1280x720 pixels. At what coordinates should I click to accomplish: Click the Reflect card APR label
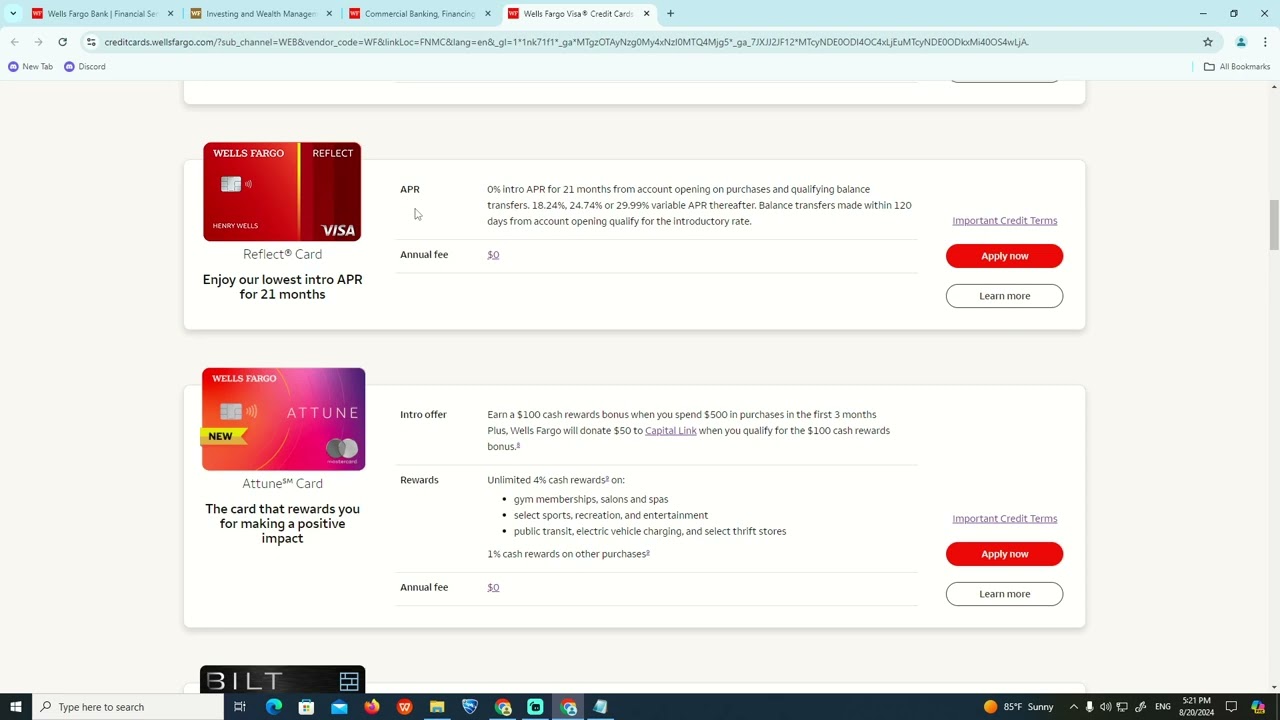click(410, 189)
